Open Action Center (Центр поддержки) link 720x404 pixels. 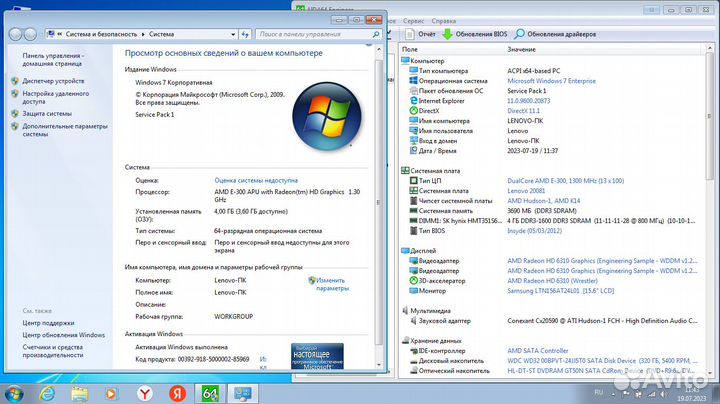tap(48, 323)
